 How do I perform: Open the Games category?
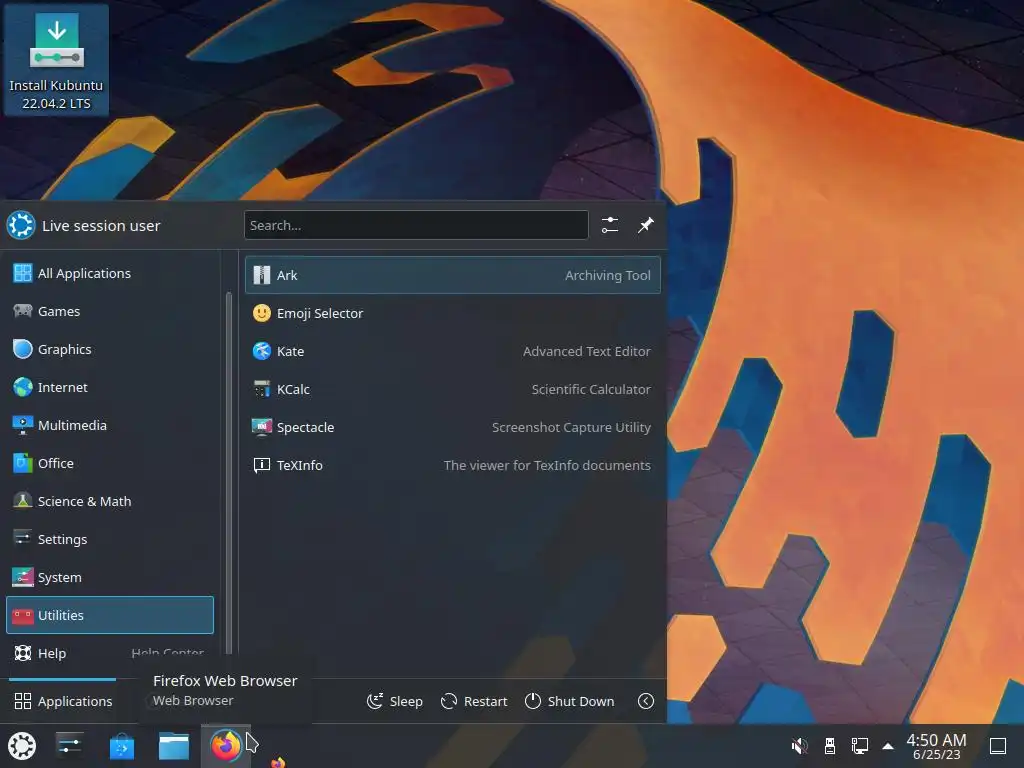110,311
